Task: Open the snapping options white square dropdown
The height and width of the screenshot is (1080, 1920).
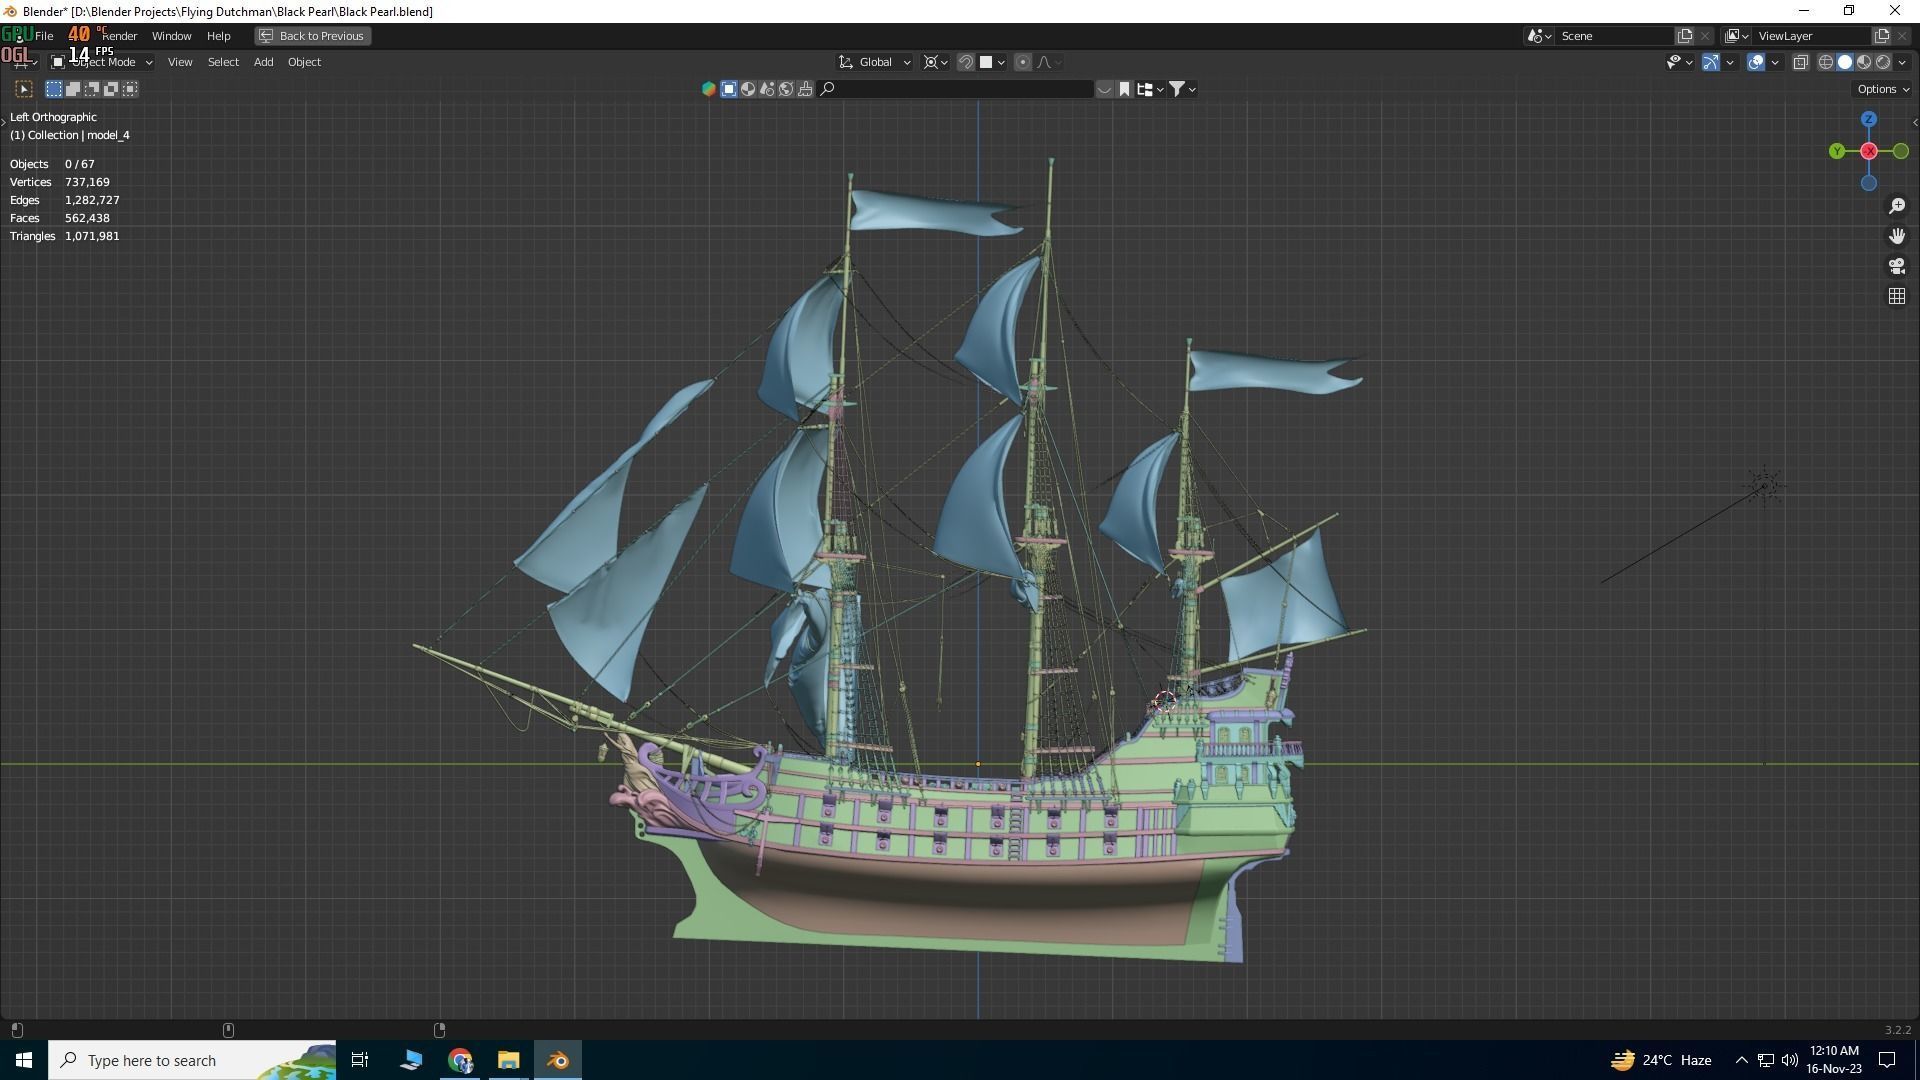Action: click(x=992, y=62)
